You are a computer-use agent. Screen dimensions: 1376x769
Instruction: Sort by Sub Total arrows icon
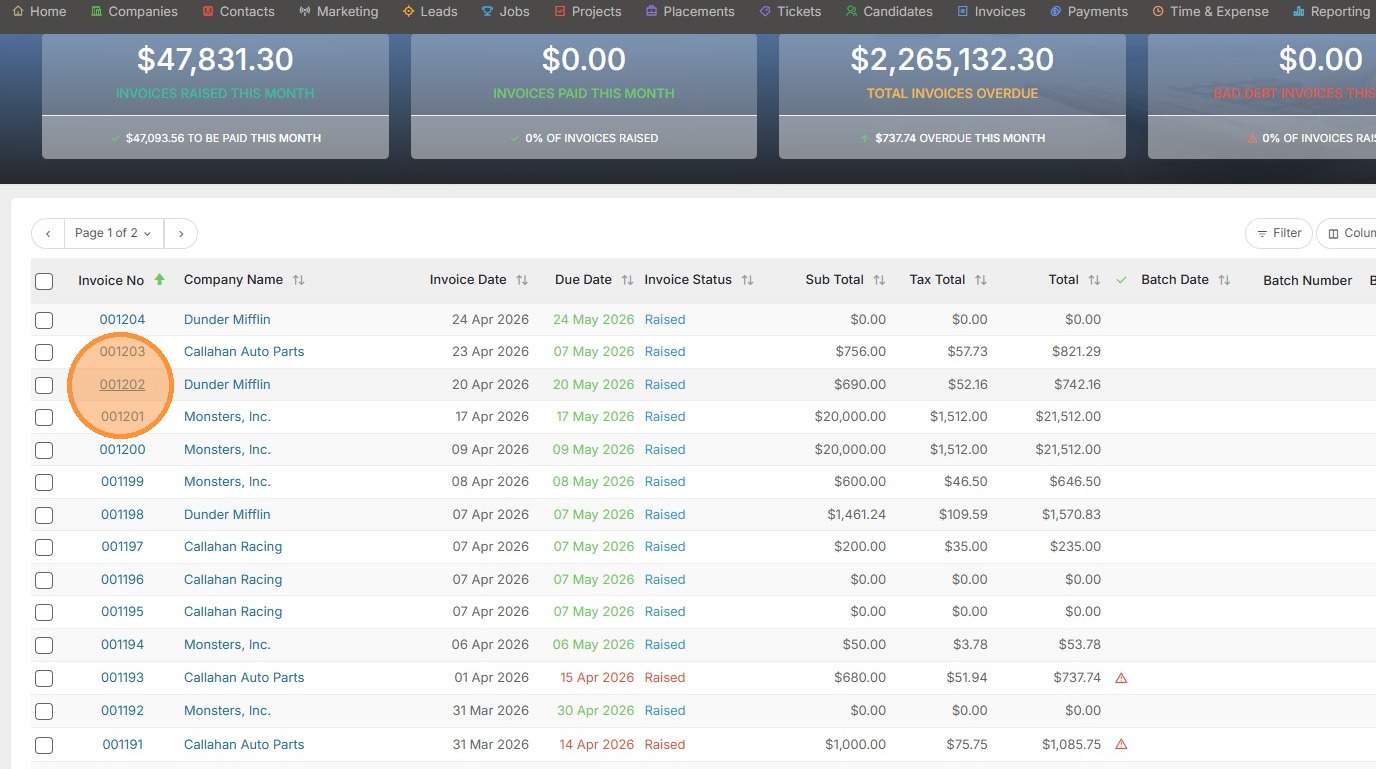coord(879,280)
